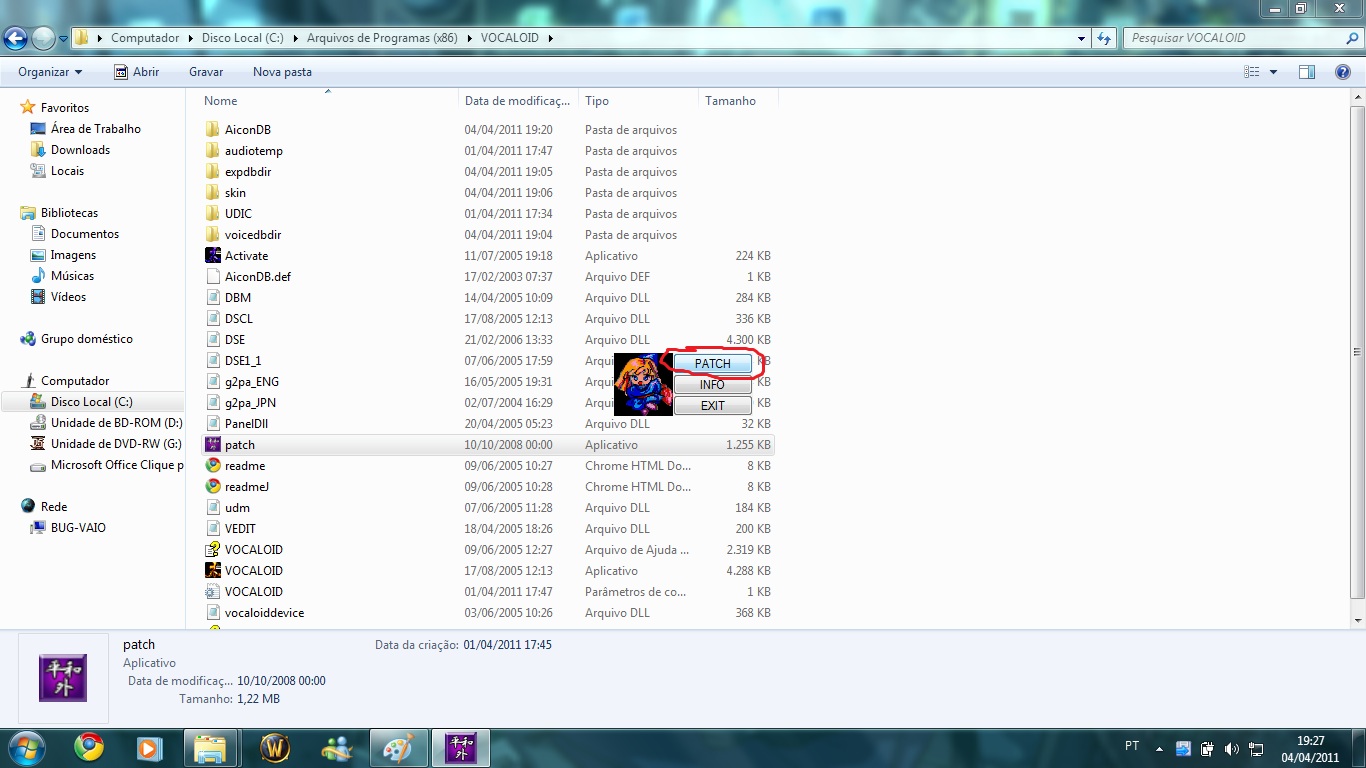Open Unidade de BD-ROM (D:) drive

tap(116, 422)
